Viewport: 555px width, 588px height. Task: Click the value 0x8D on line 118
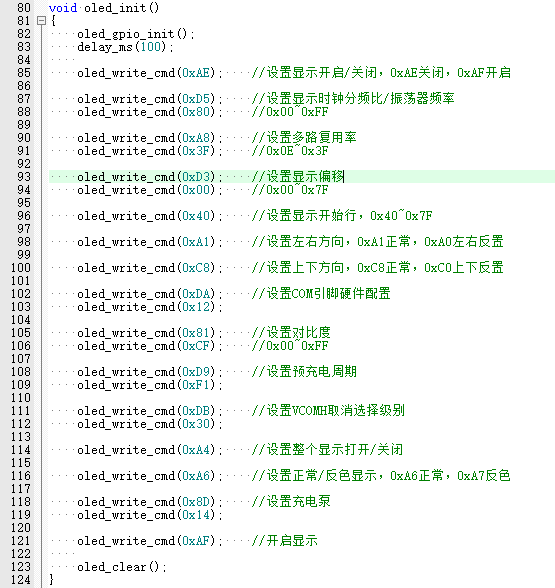click(196, 502)
